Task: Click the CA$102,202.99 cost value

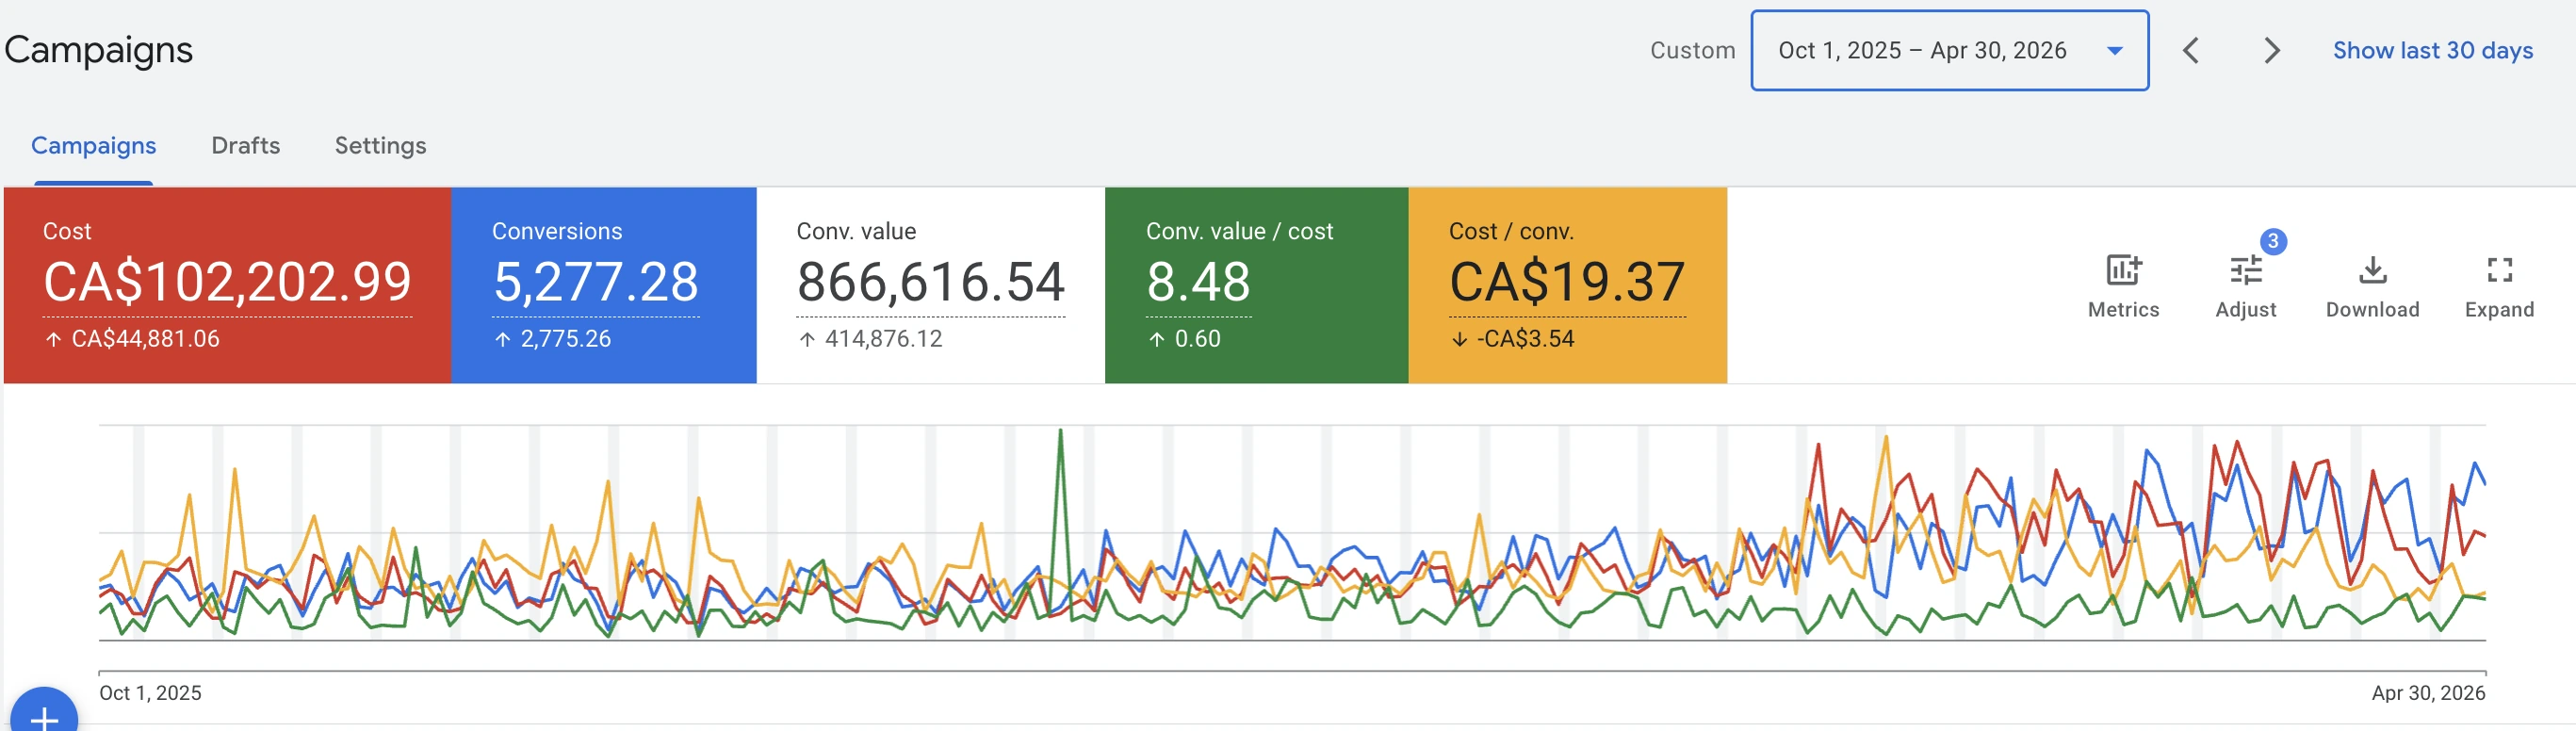Action: [x=227, y=281]
